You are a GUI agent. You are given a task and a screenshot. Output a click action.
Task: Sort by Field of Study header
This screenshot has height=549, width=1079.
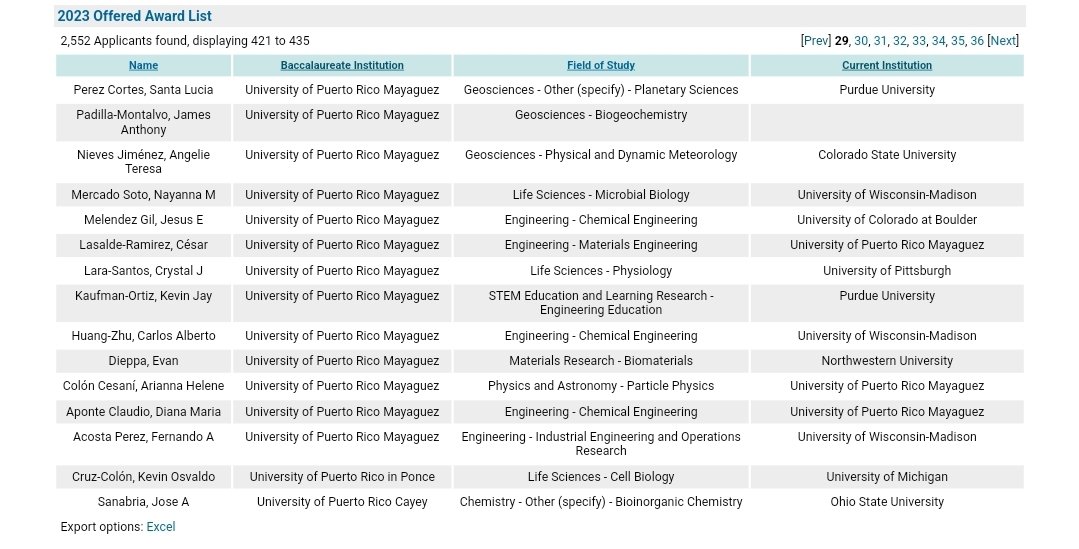pyautogui.click(x=601, y=65)
